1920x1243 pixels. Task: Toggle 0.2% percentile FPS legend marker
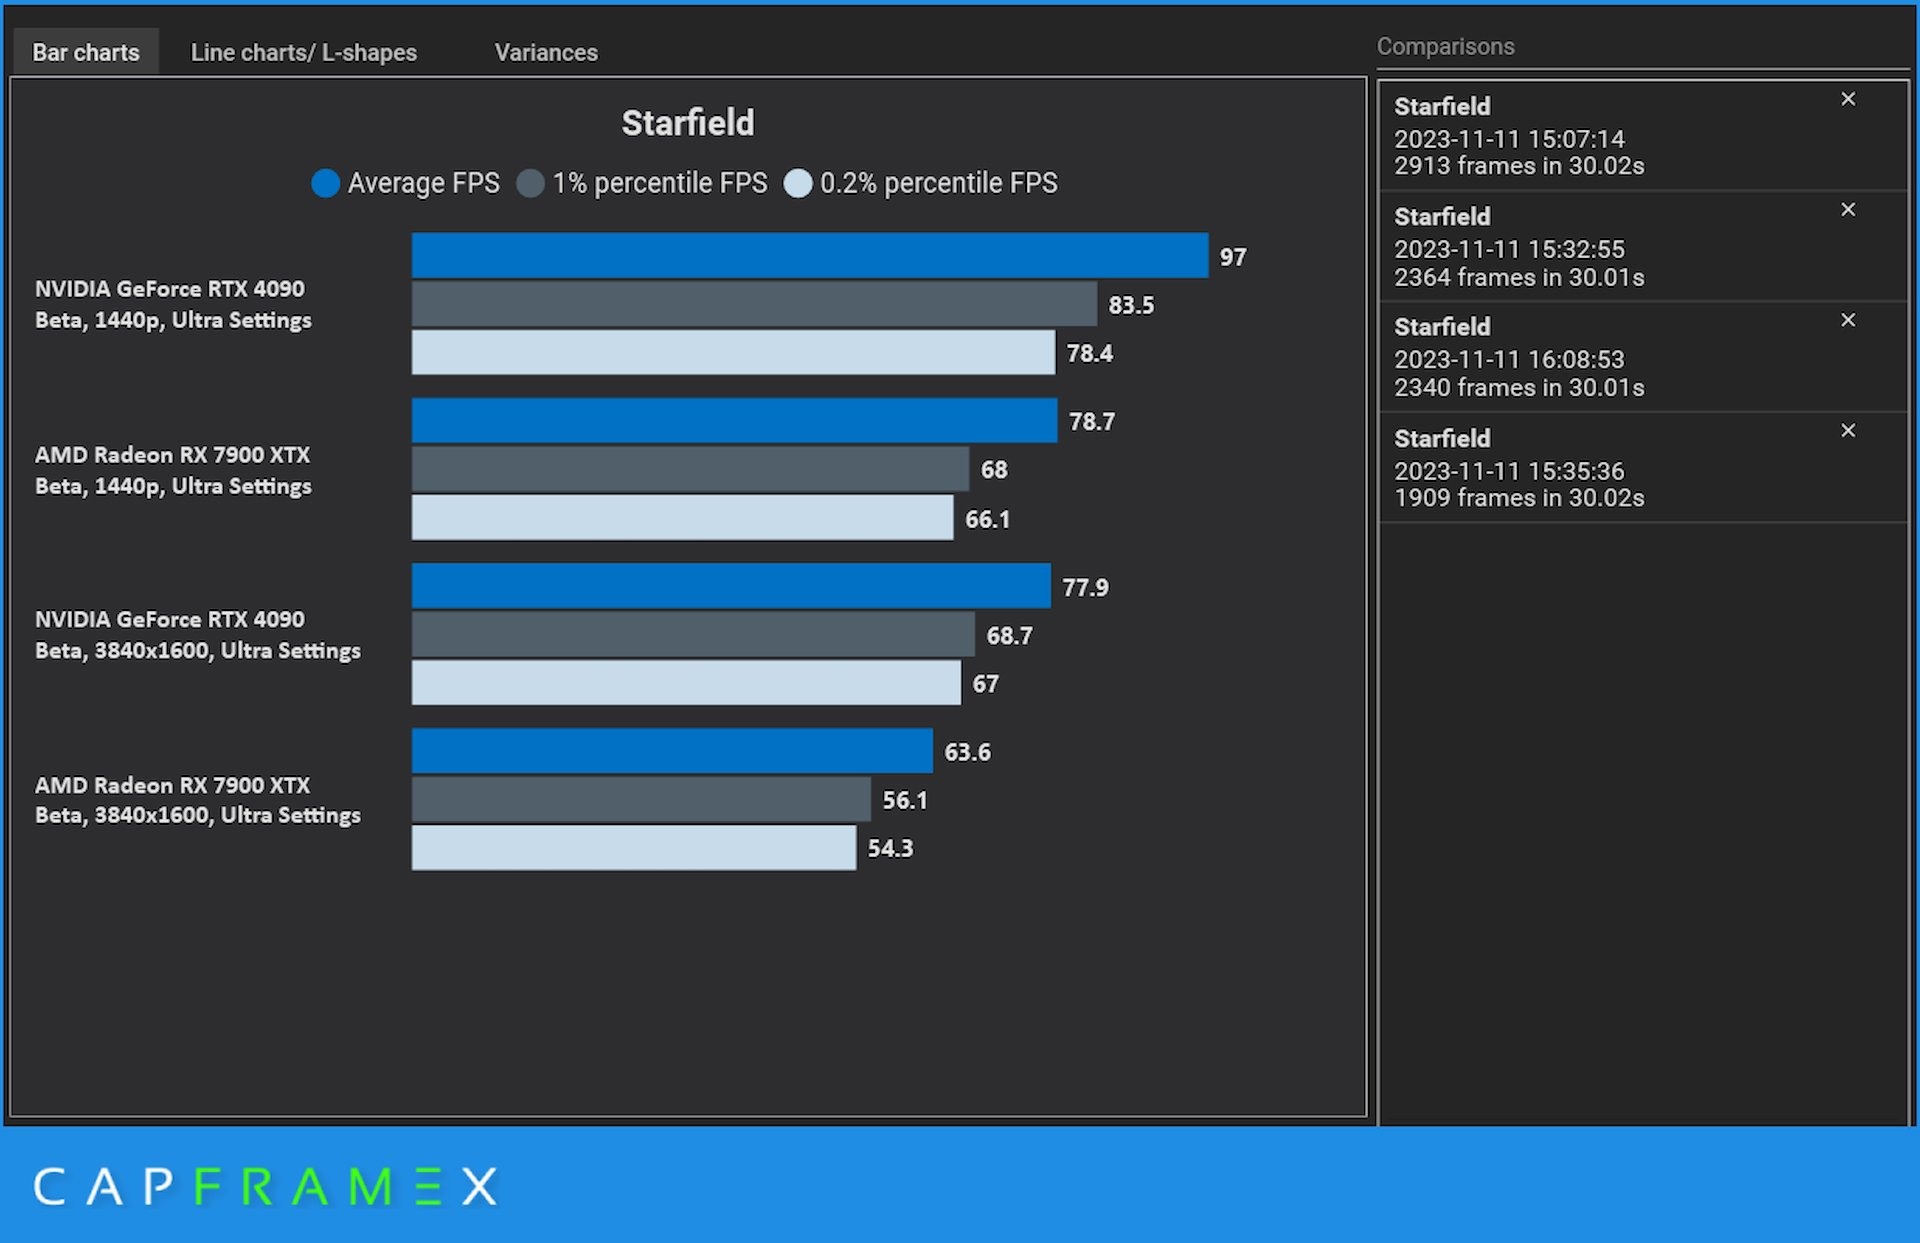click(x=797, y=184)
